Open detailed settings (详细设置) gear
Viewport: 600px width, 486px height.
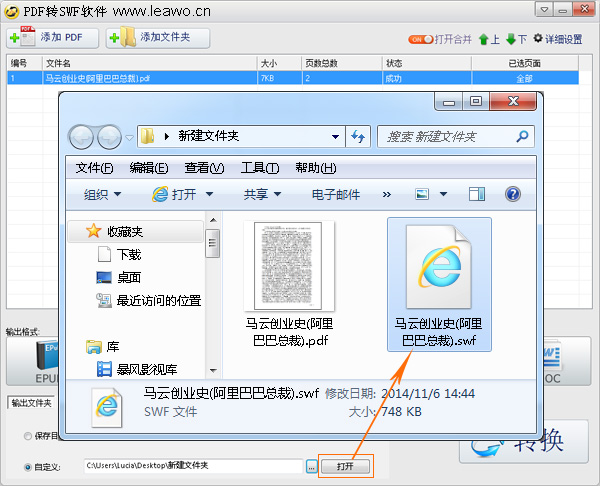pyautogui.click(x=558, y=39)
